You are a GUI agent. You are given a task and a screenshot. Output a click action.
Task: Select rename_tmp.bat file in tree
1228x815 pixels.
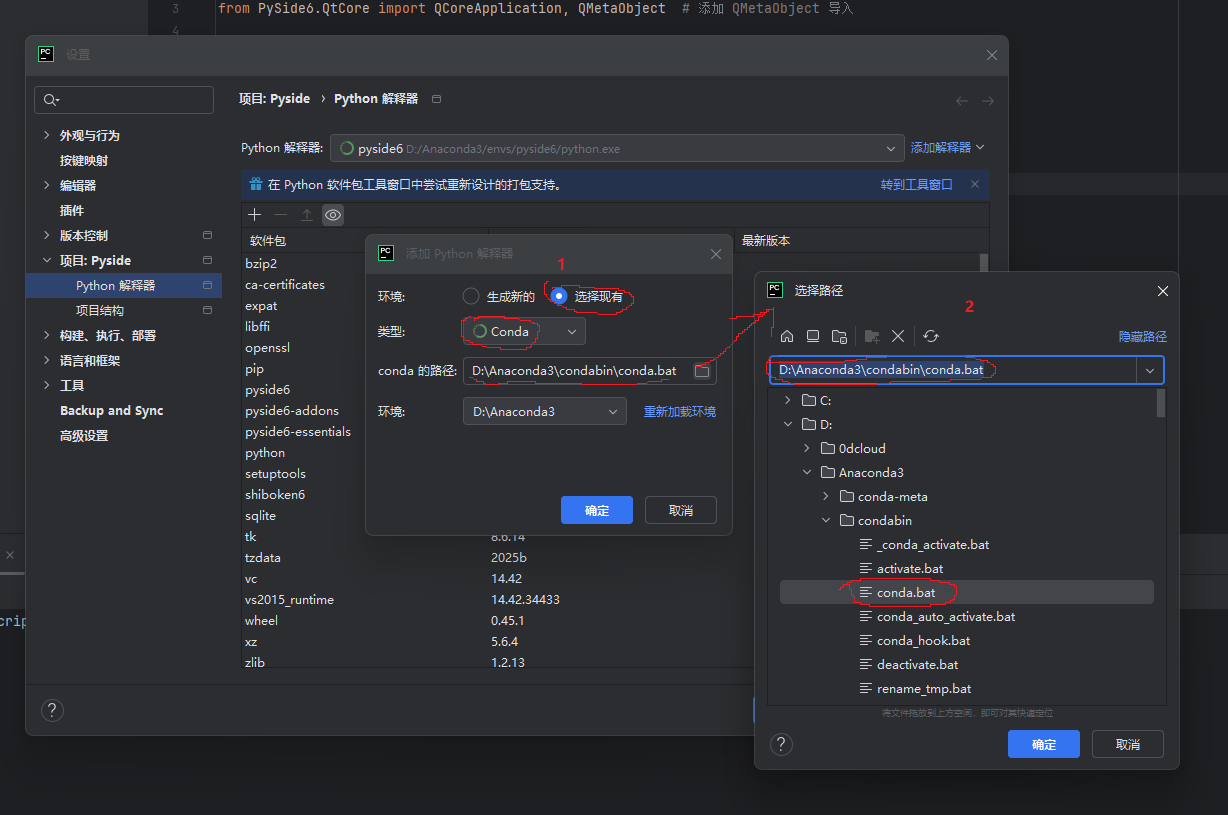pyautogui.click(x=924, y=688)
